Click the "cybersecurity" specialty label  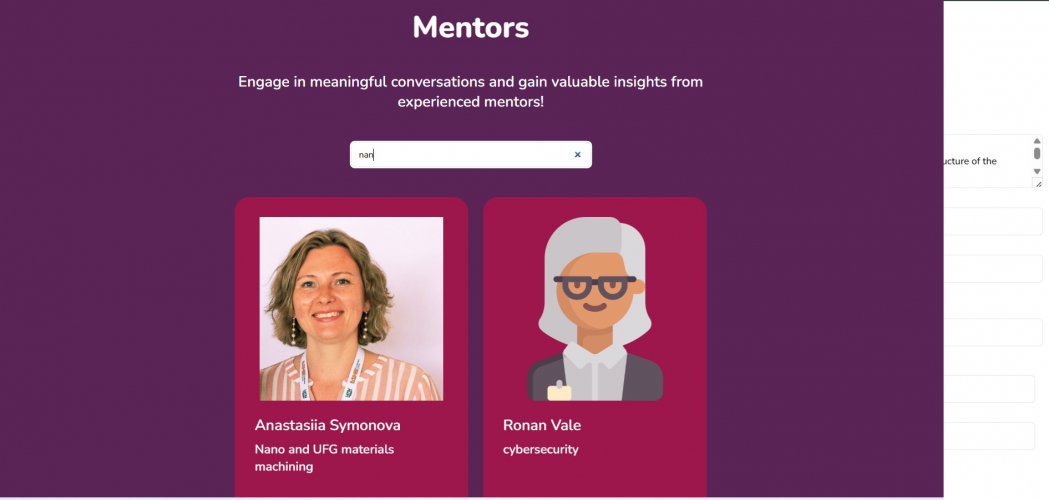(x=541, y=450)
